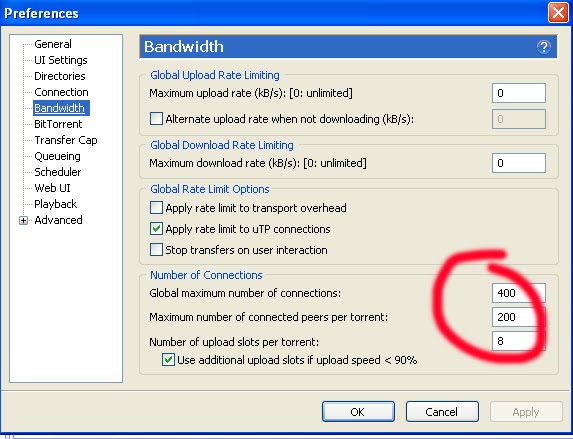Screen dimensions: 573x439
Task: Click the maximum download rate field
Action: [519, 163]
